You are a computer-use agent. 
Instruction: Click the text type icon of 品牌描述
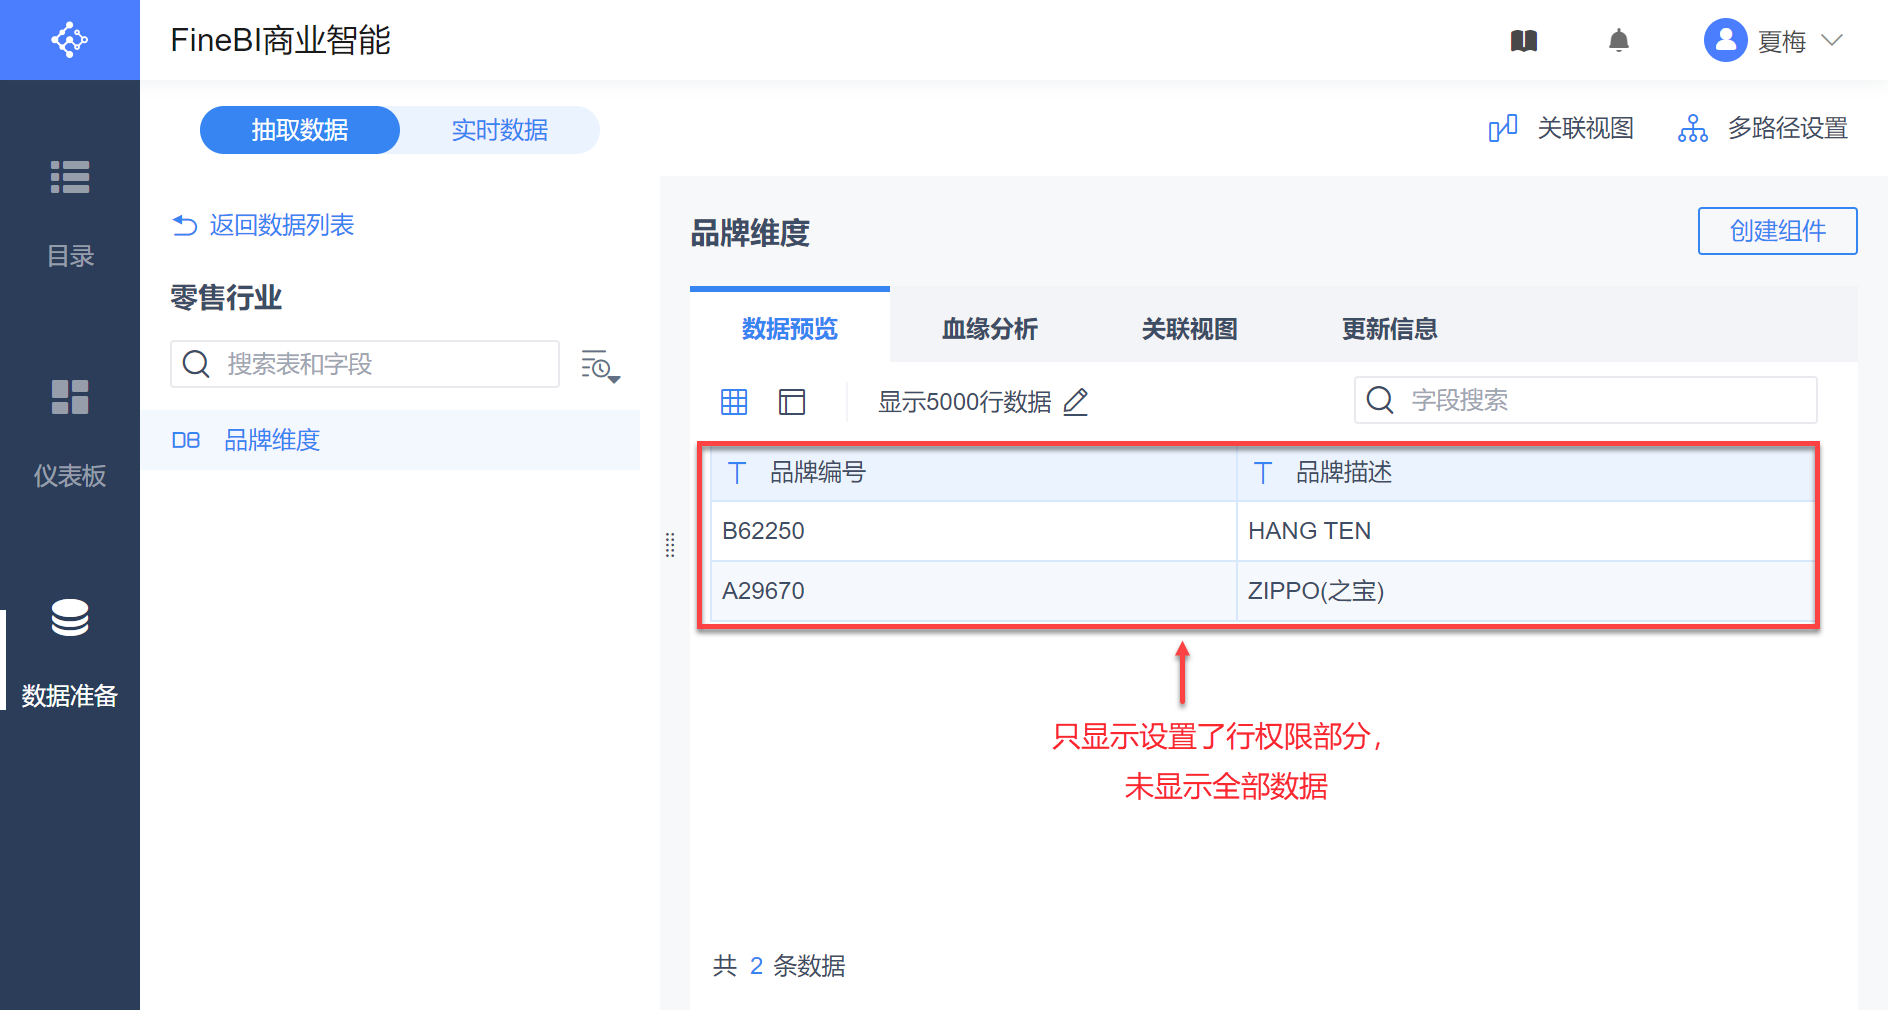(x=1263, y=473)
